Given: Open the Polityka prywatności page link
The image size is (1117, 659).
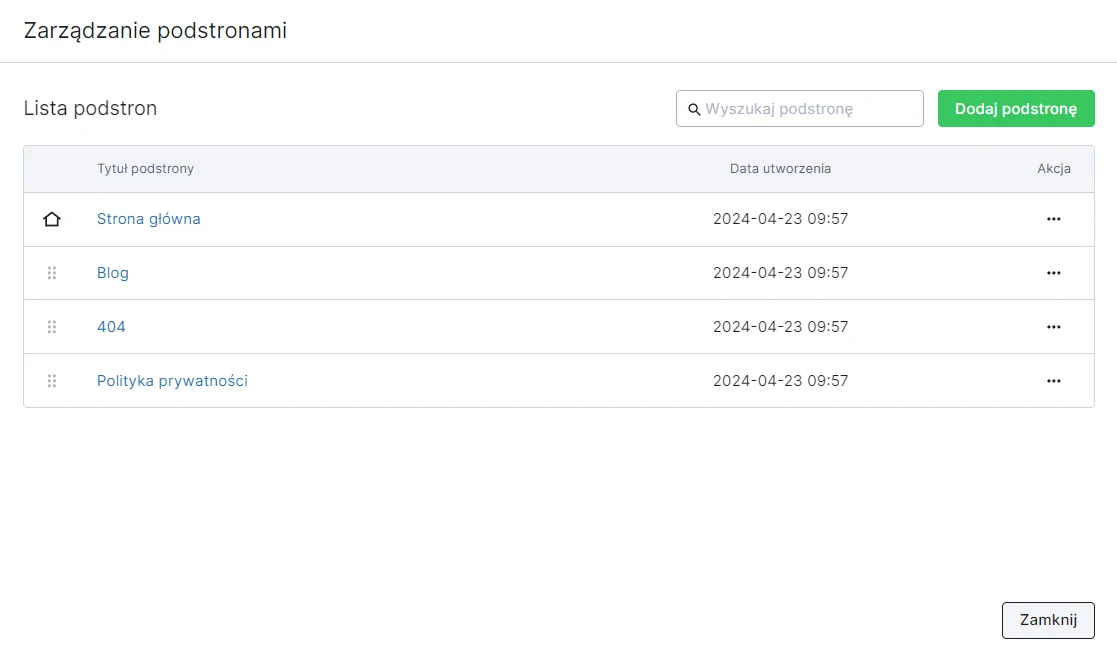Looking at the screenshot, I should tap(172, 381).
